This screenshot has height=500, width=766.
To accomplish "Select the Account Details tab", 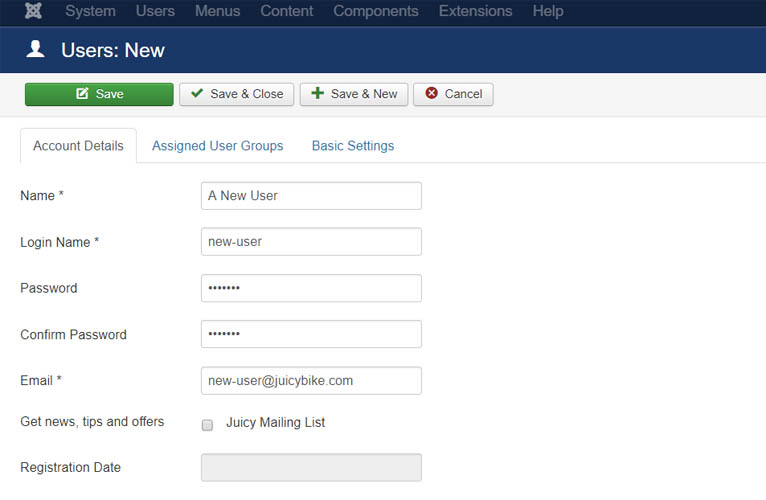I will [x=78, y=146].
